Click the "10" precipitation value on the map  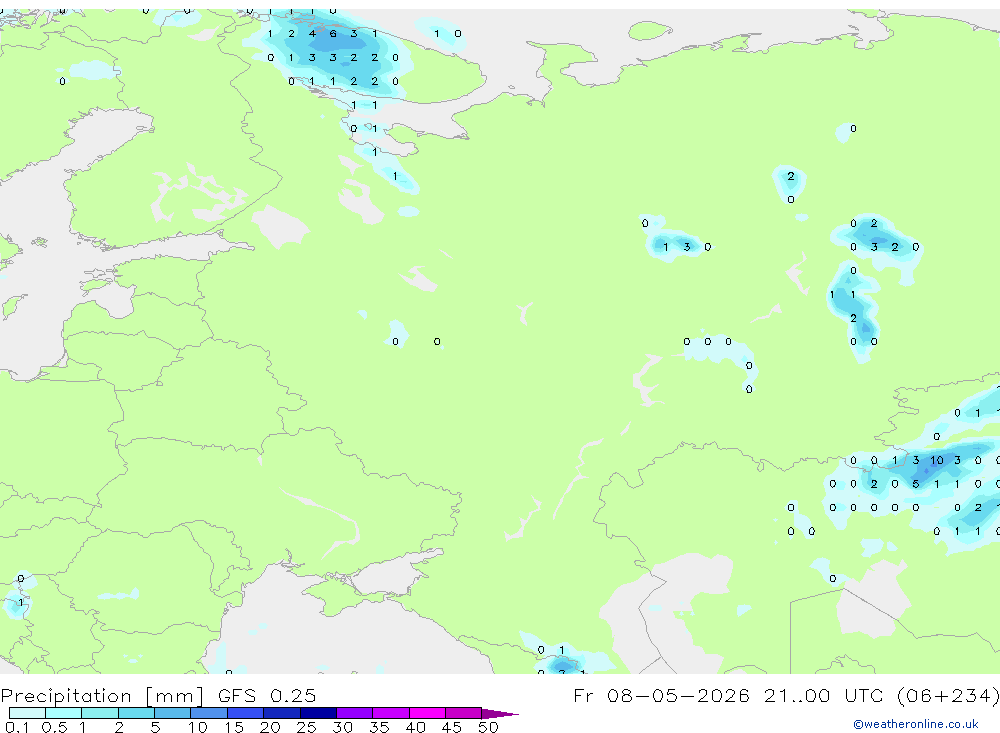[936, 461]
